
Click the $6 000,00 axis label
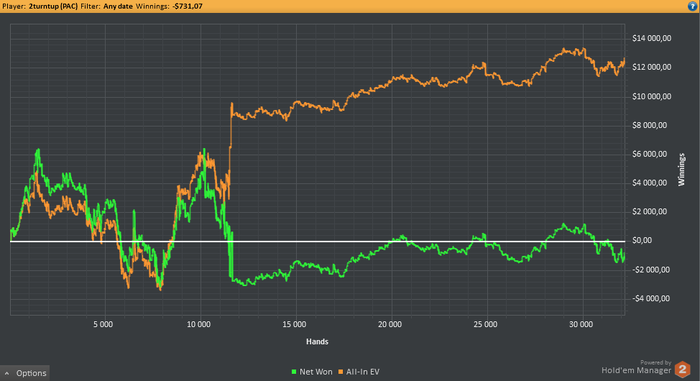650,154
